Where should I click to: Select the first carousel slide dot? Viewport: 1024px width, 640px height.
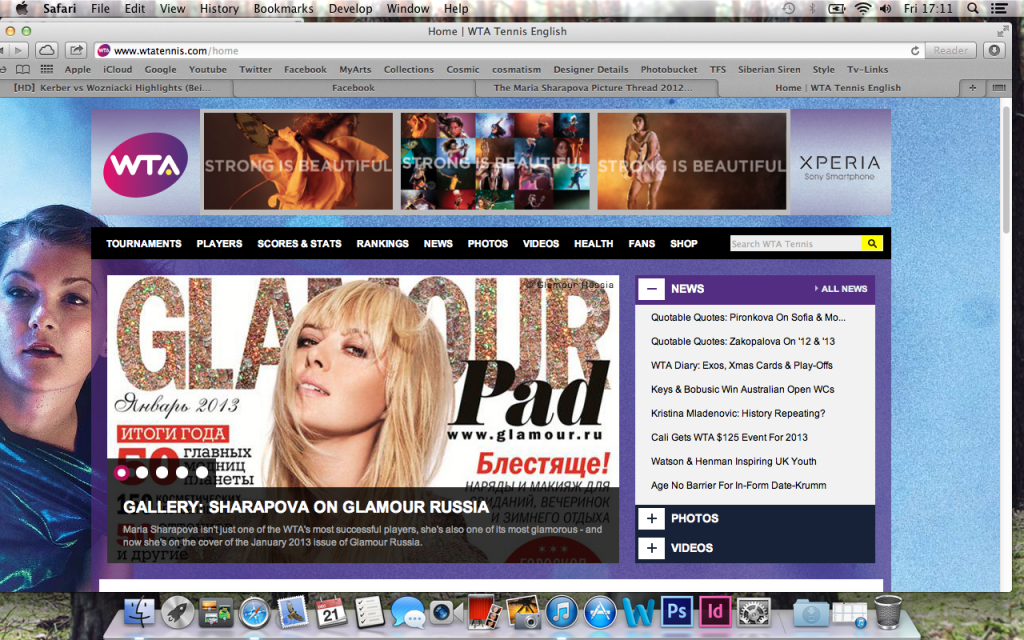[x=121, y=472]
